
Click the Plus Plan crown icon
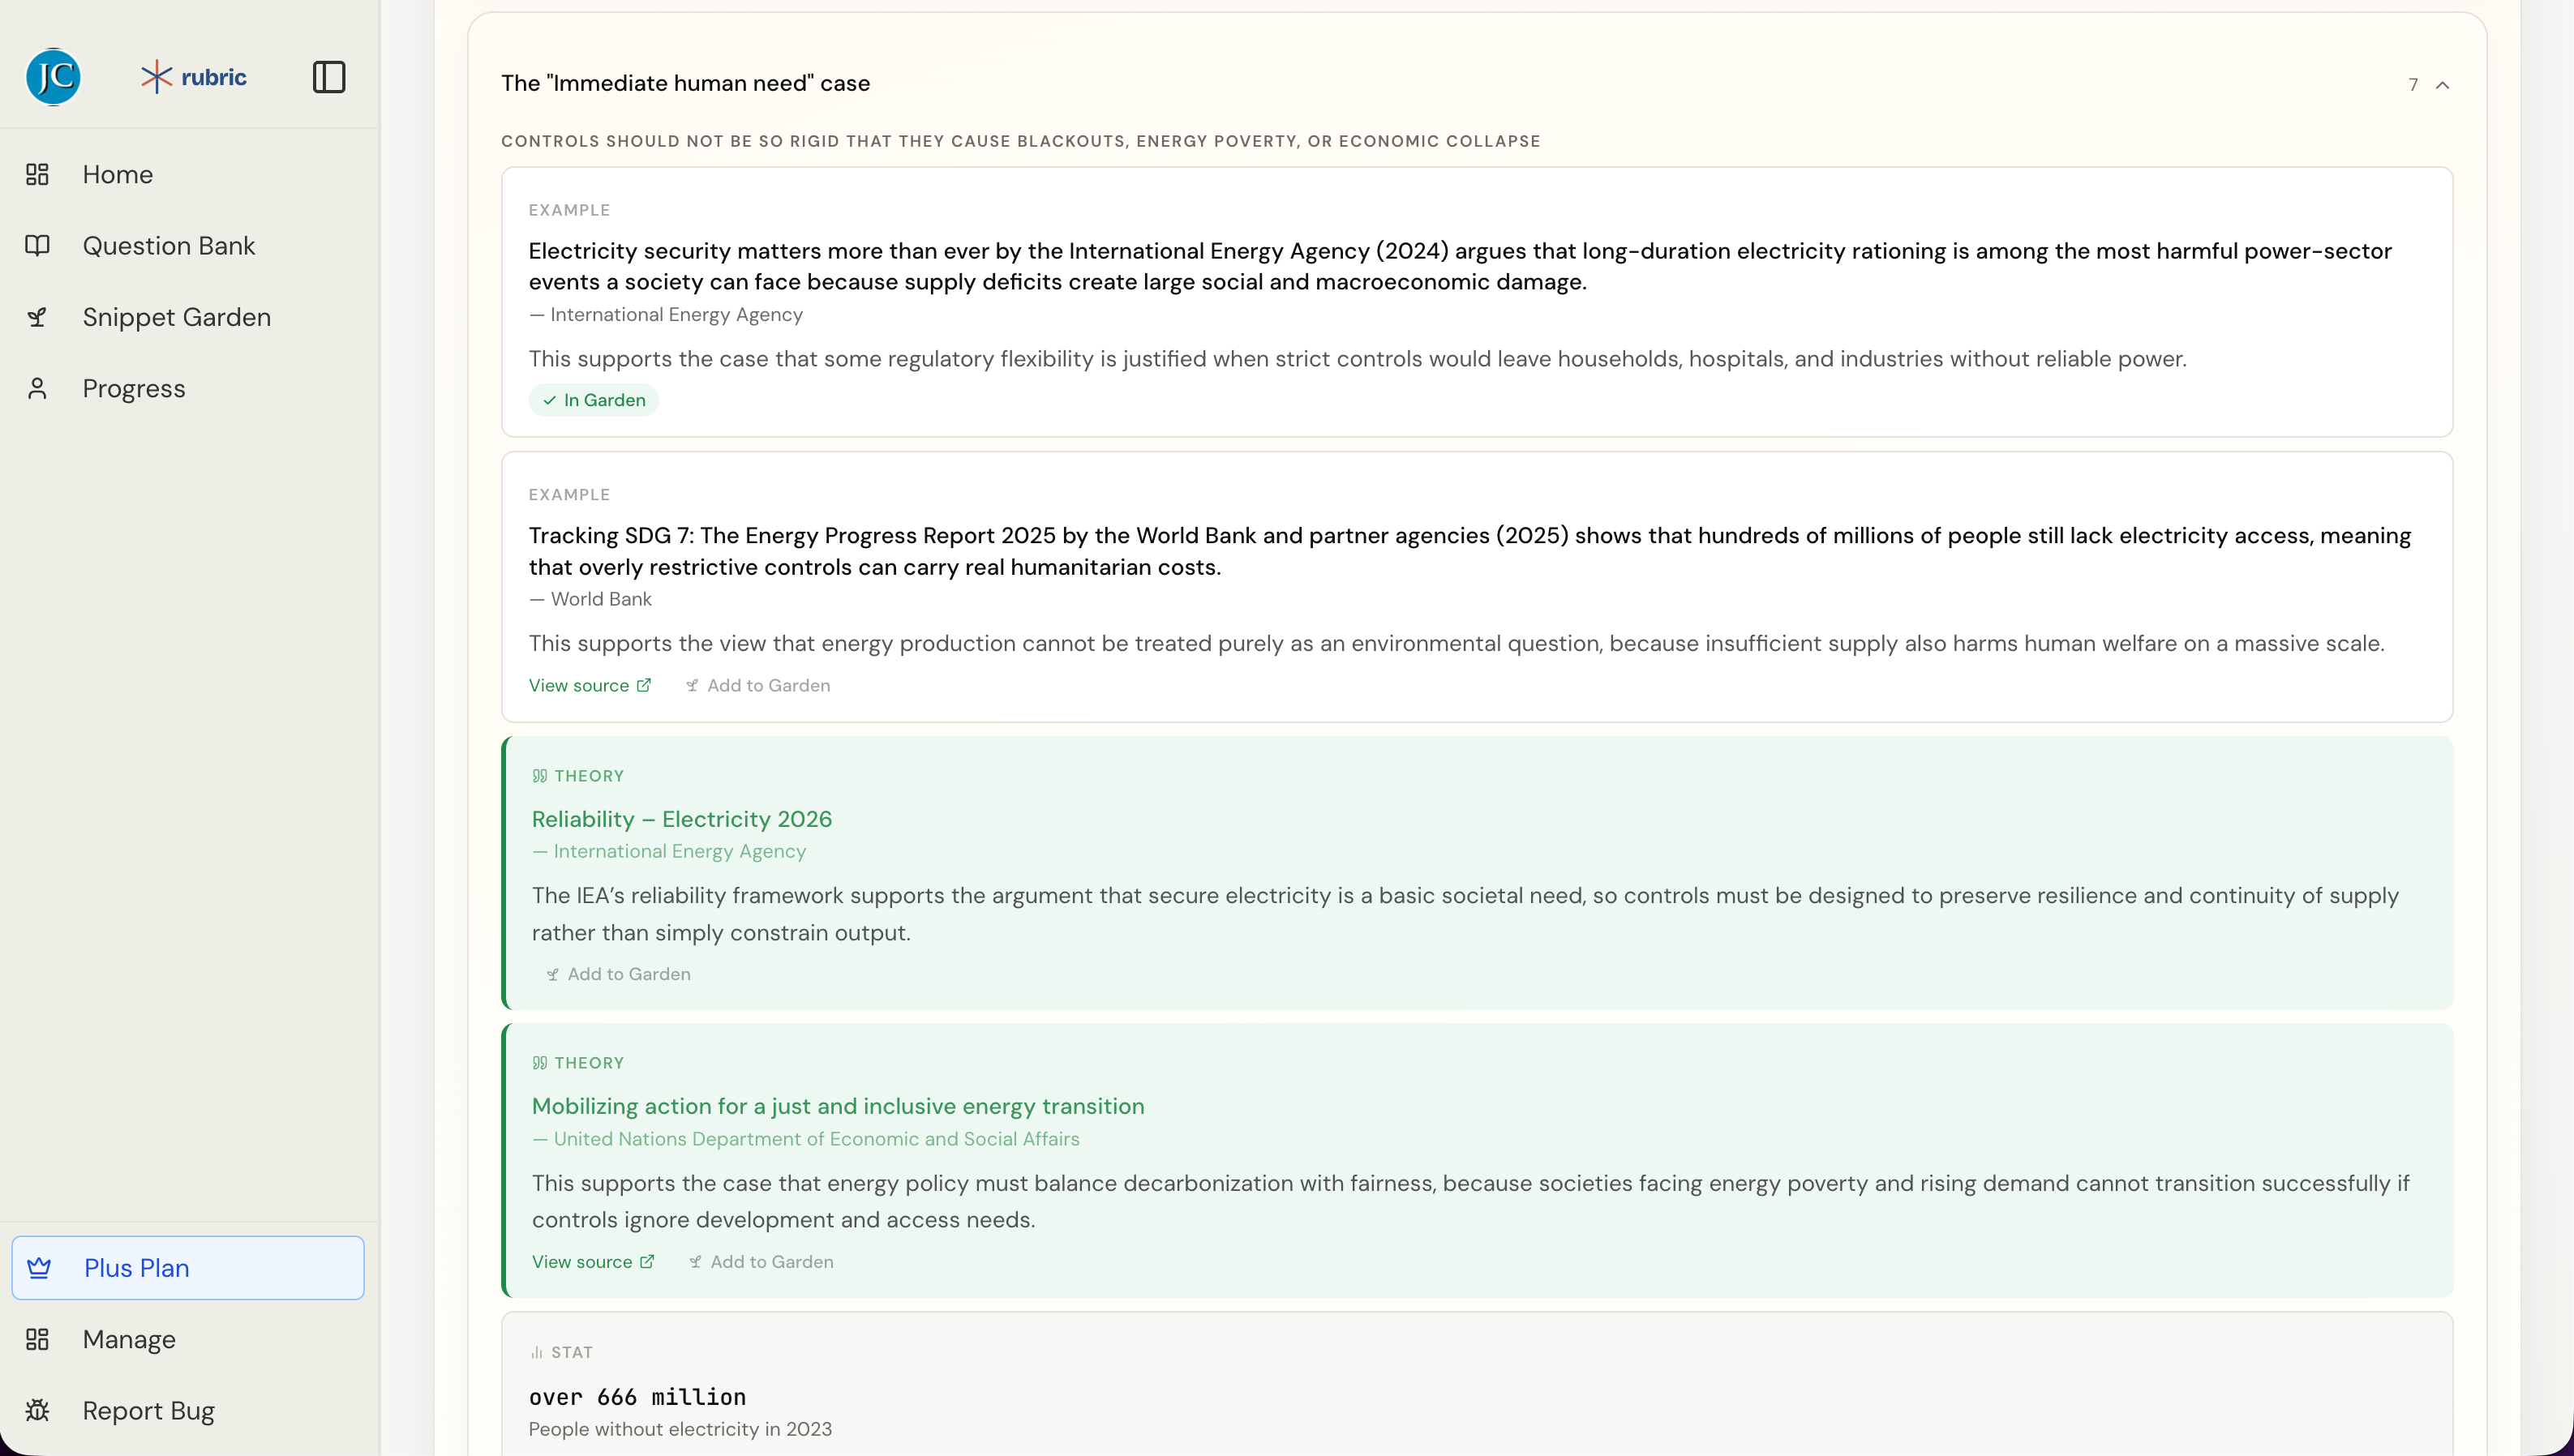pos(39,1268)
